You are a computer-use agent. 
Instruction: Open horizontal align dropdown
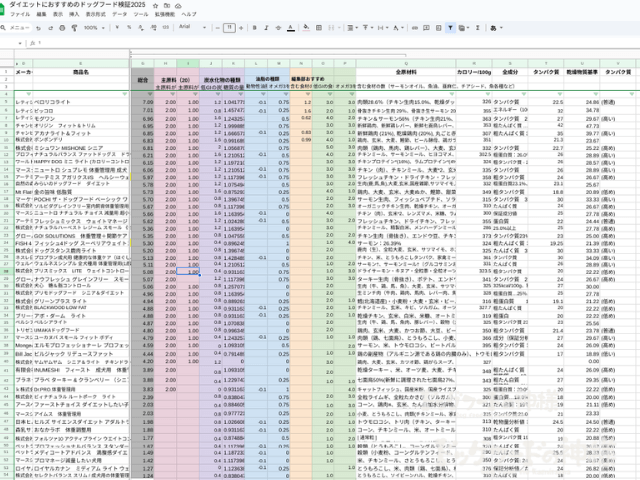(x=352, y=28)
